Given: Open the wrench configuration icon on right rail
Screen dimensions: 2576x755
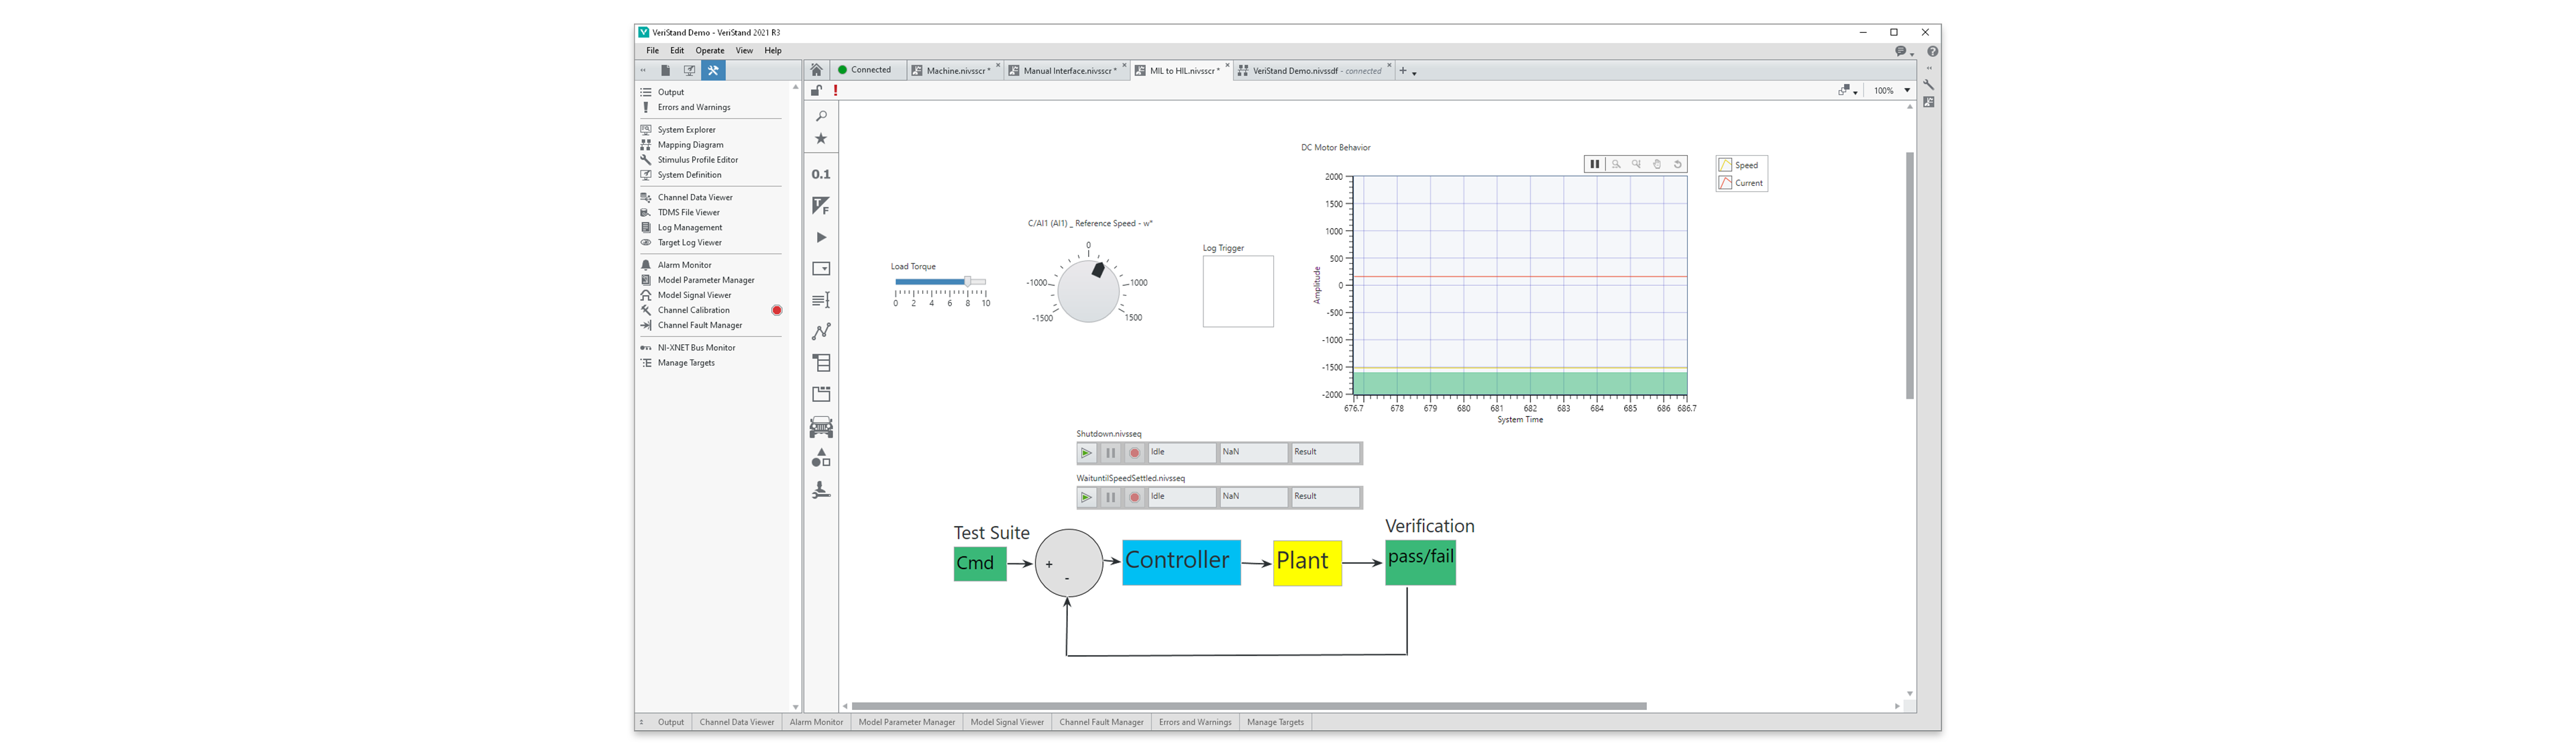Looking at the screenshot, I should (1929, 85).
